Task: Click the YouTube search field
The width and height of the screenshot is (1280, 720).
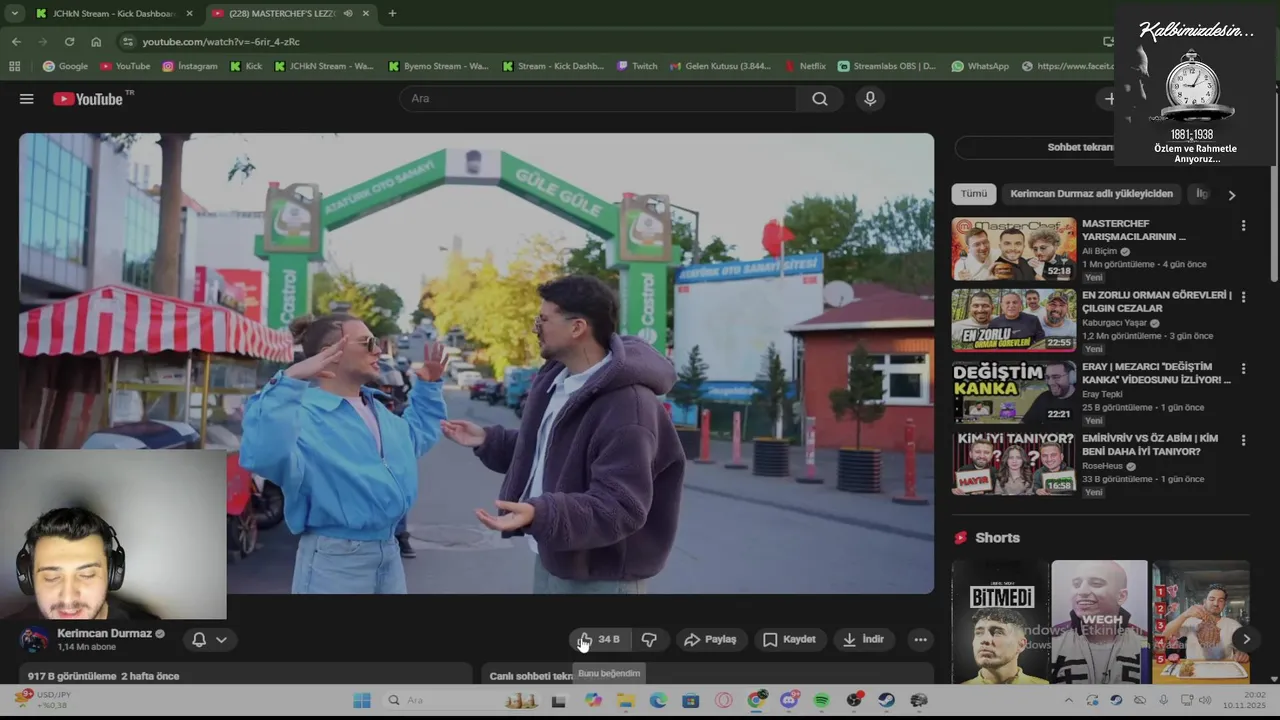Action: 598,99
